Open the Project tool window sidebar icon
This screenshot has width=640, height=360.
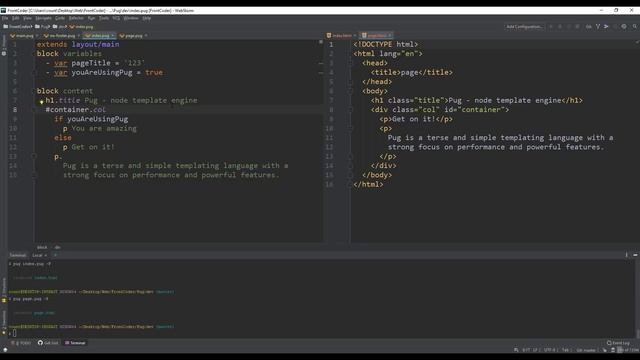4,45
